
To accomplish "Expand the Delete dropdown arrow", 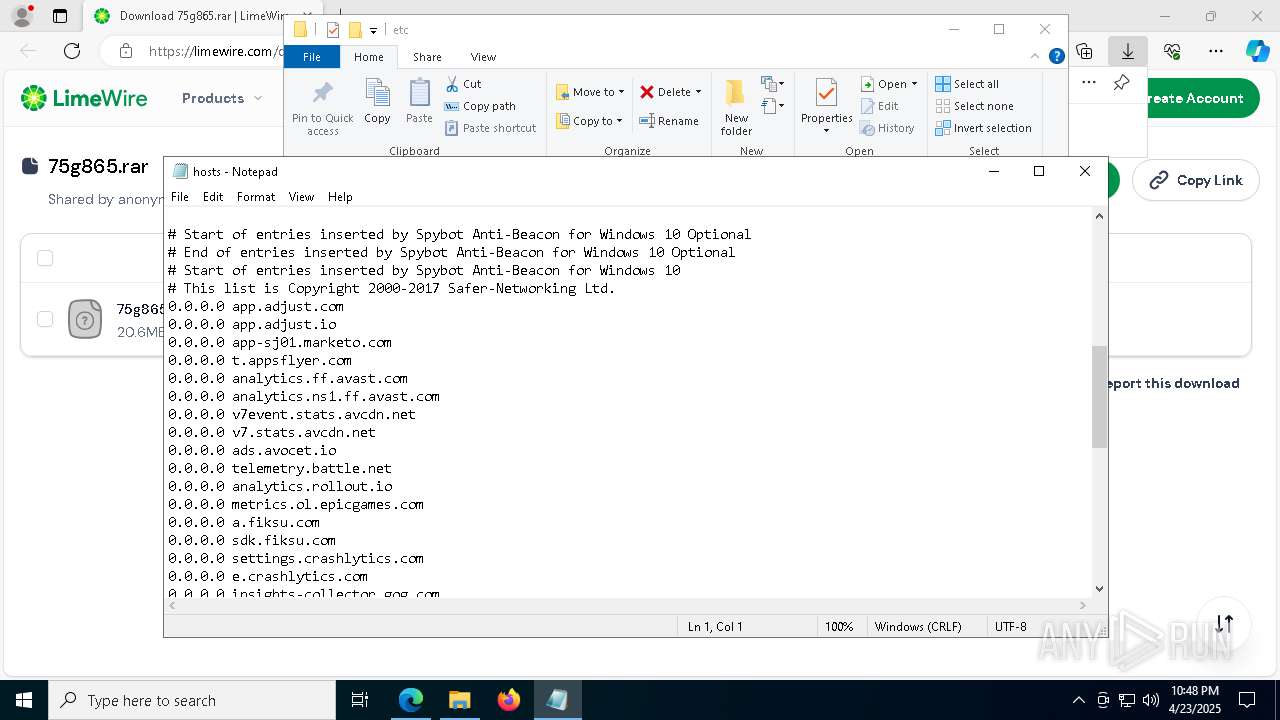I will tap(698, 92).
